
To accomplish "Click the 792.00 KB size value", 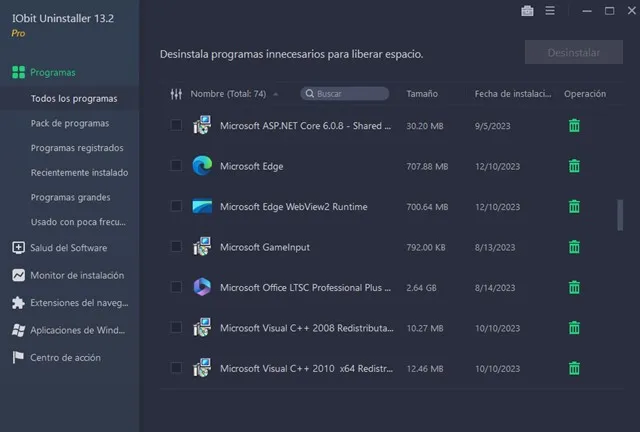I will pos(426,247).
